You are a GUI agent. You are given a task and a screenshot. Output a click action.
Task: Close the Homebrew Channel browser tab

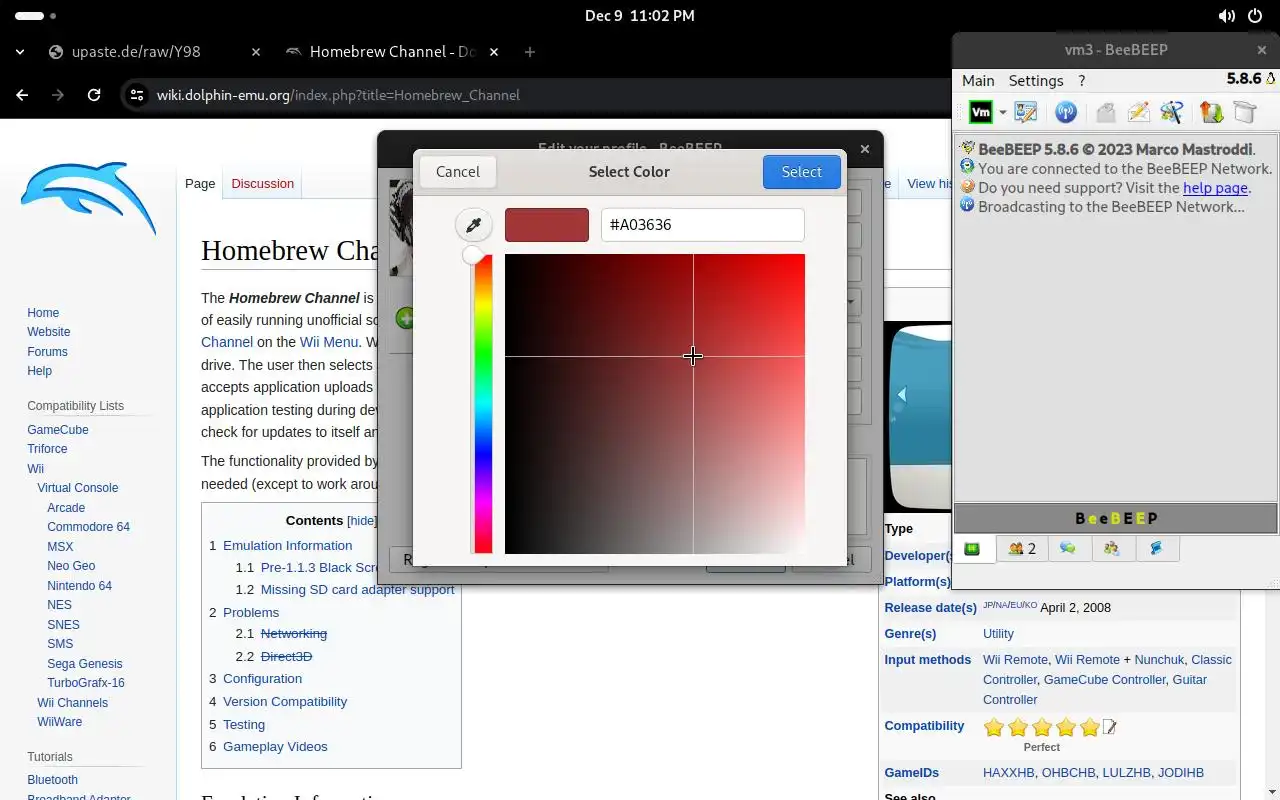click(x=494, y=52)
